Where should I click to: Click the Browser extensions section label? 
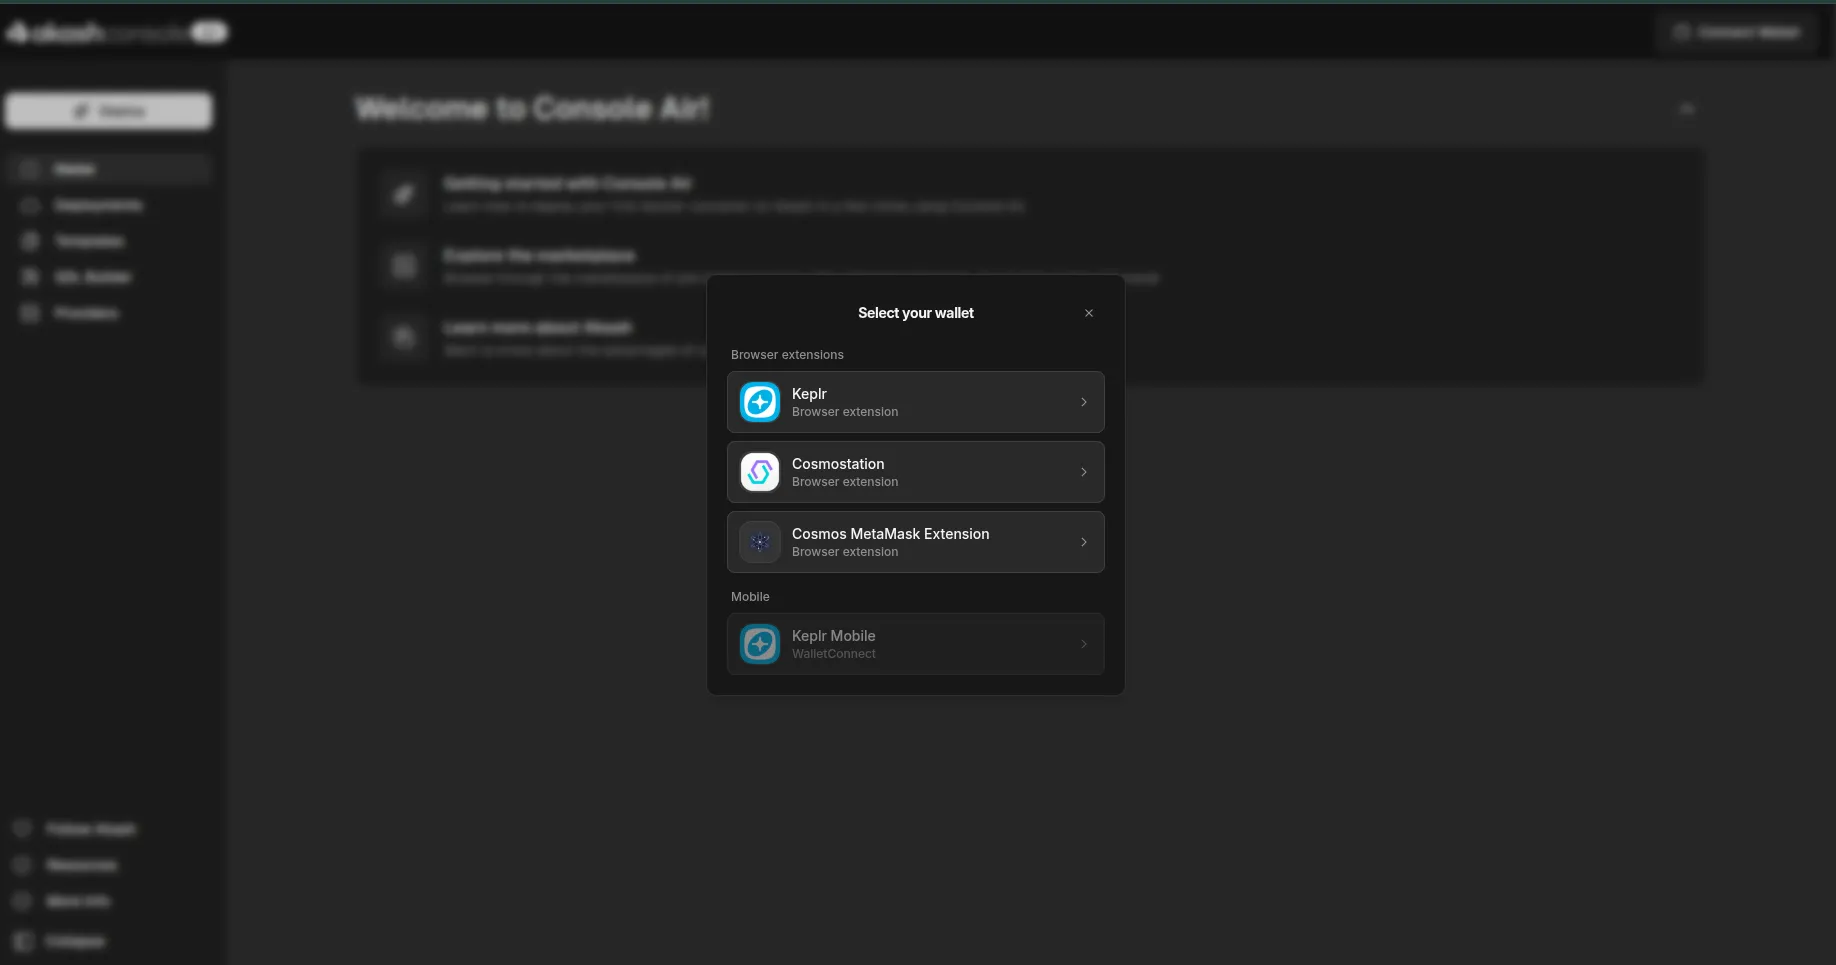[x=787, y=355]
